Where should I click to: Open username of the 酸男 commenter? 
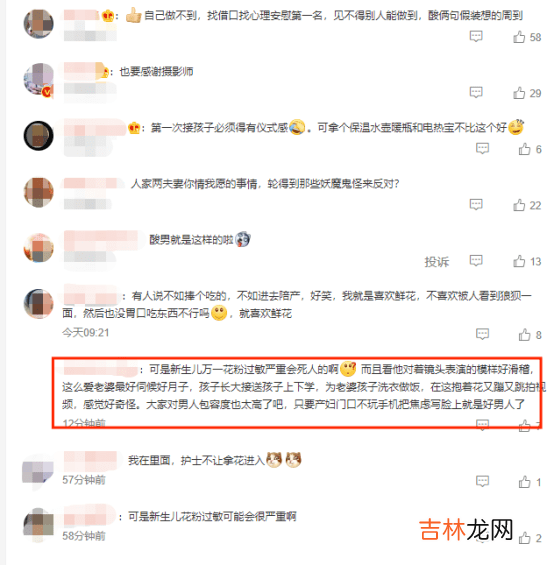click(101, 240)
